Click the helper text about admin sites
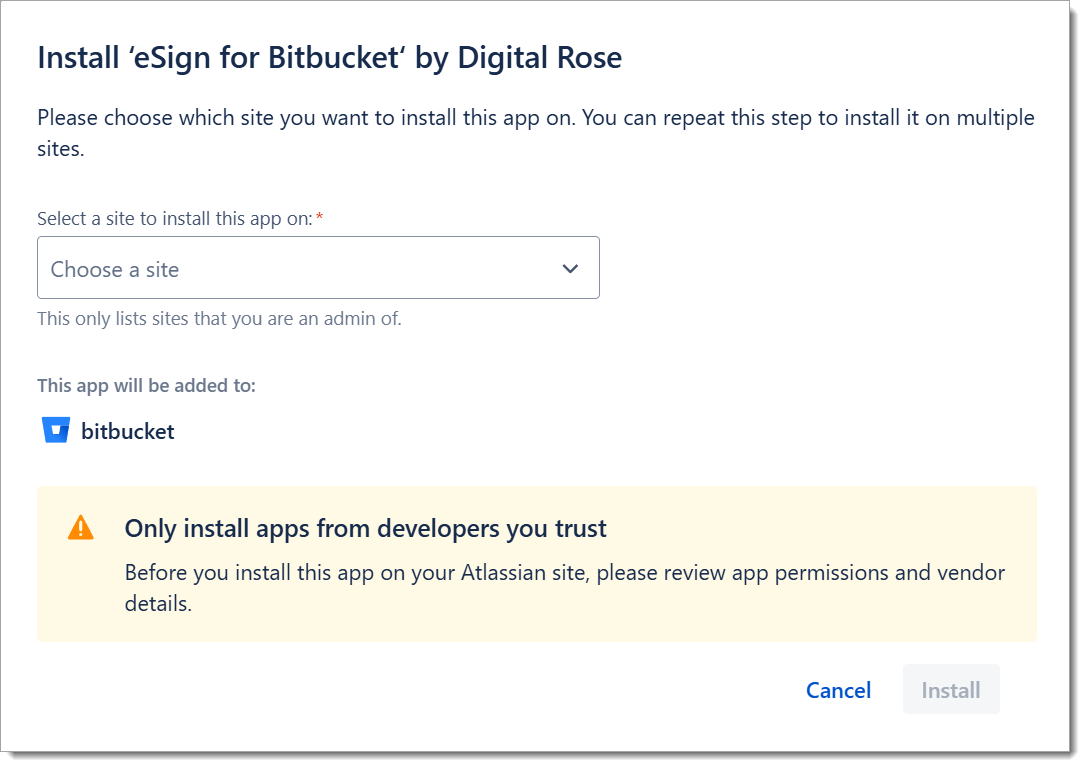 click(219, 319)
